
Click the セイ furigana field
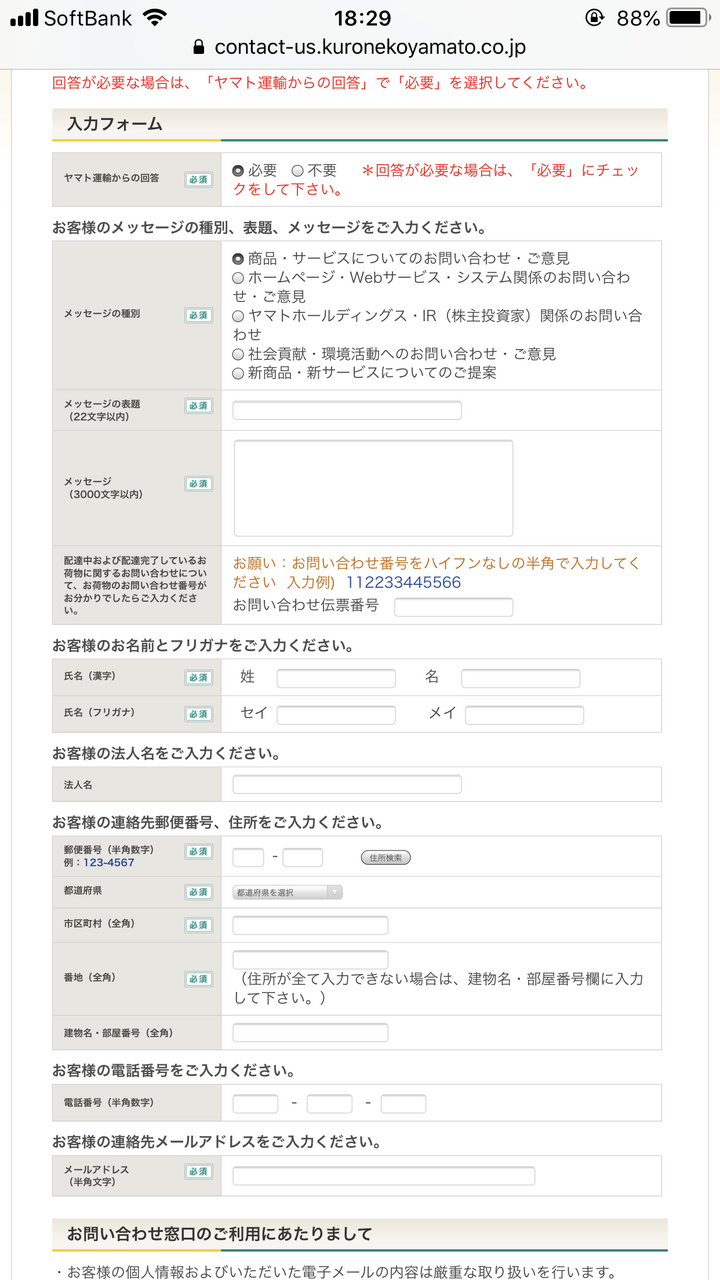(x=336, y=715)
